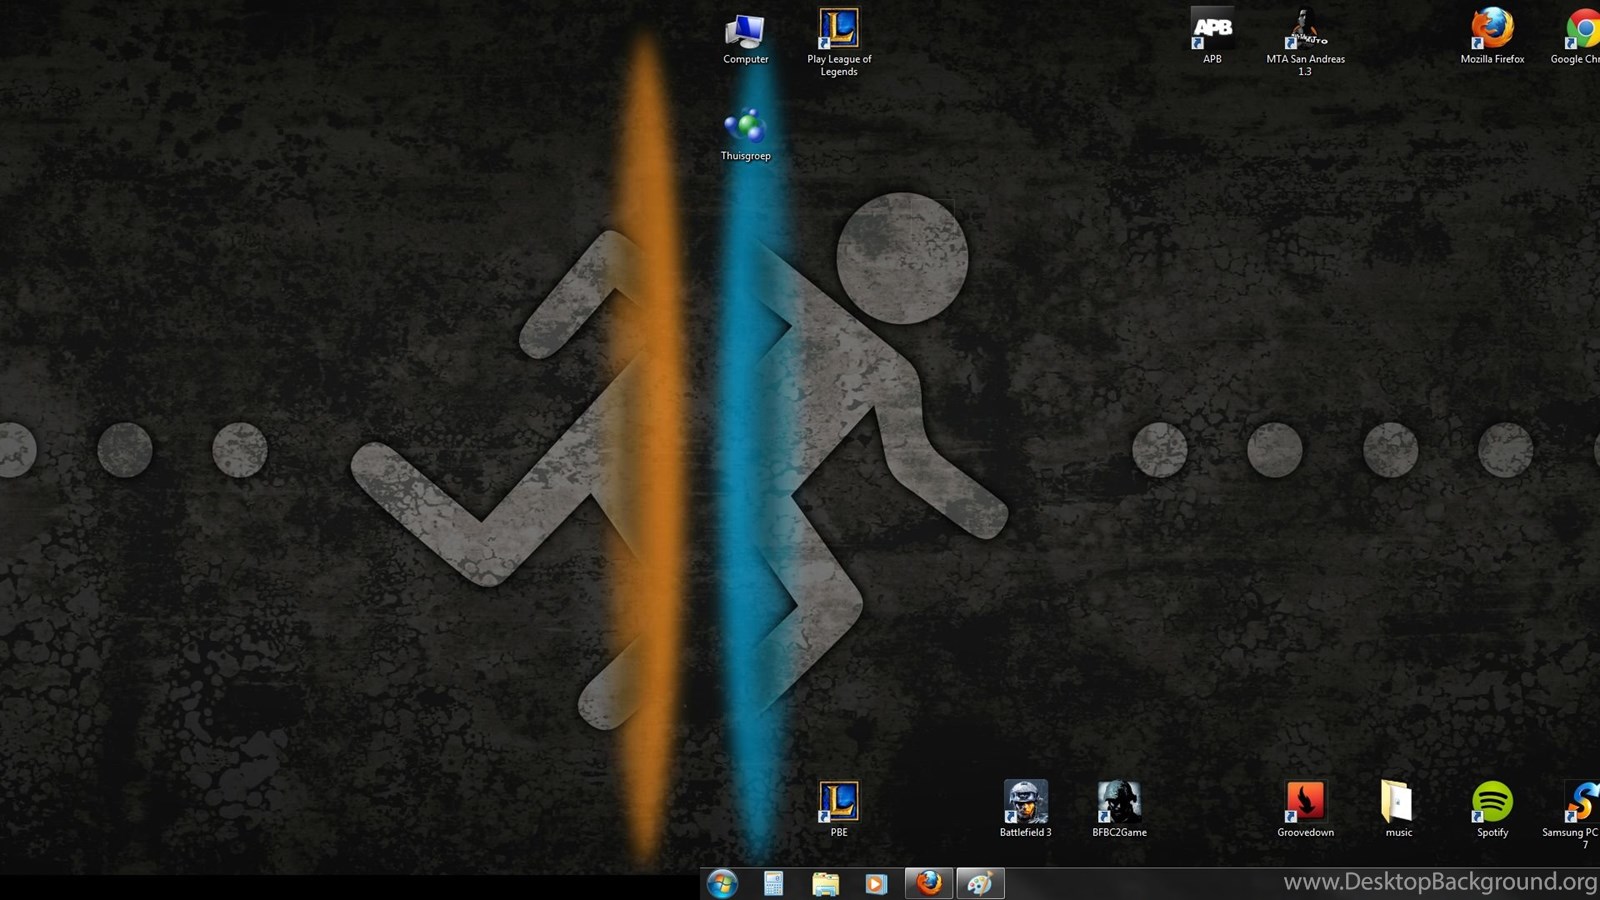Open Calculator from the taskbar

[773, 883]
